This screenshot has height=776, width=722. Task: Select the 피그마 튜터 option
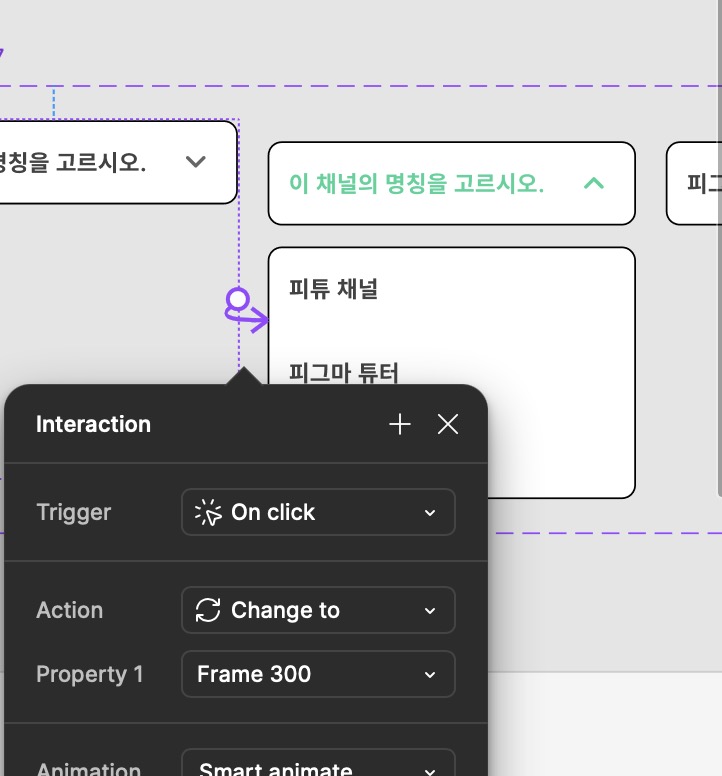click(x=343, y=372)
